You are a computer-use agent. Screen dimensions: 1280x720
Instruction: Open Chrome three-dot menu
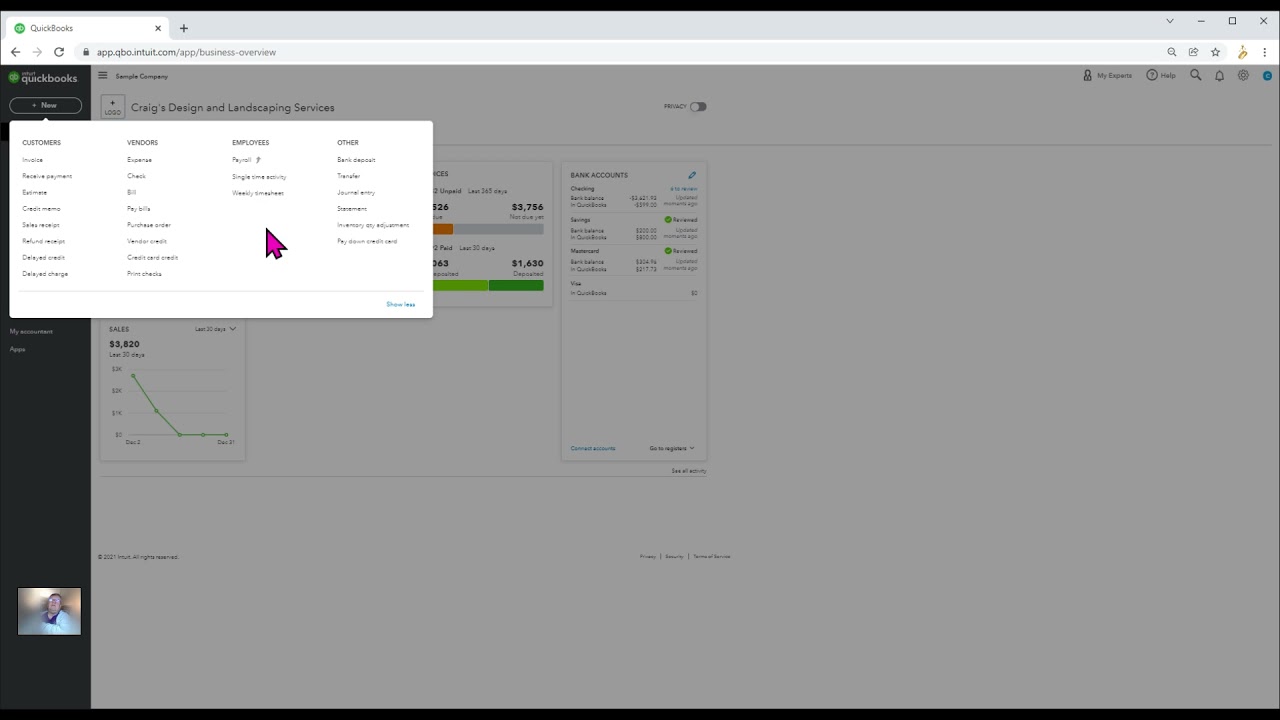tap(1265, 52)
